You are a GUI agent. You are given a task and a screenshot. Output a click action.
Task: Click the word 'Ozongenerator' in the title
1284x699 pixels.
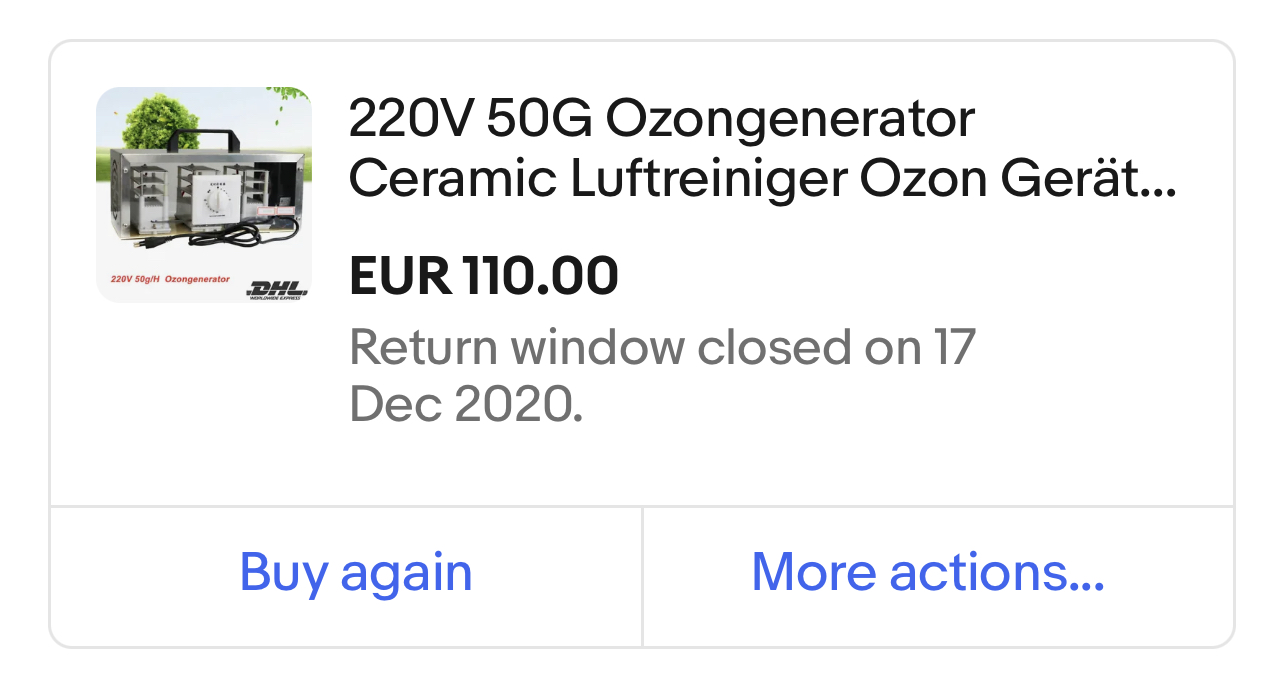(x=790, y=120)
